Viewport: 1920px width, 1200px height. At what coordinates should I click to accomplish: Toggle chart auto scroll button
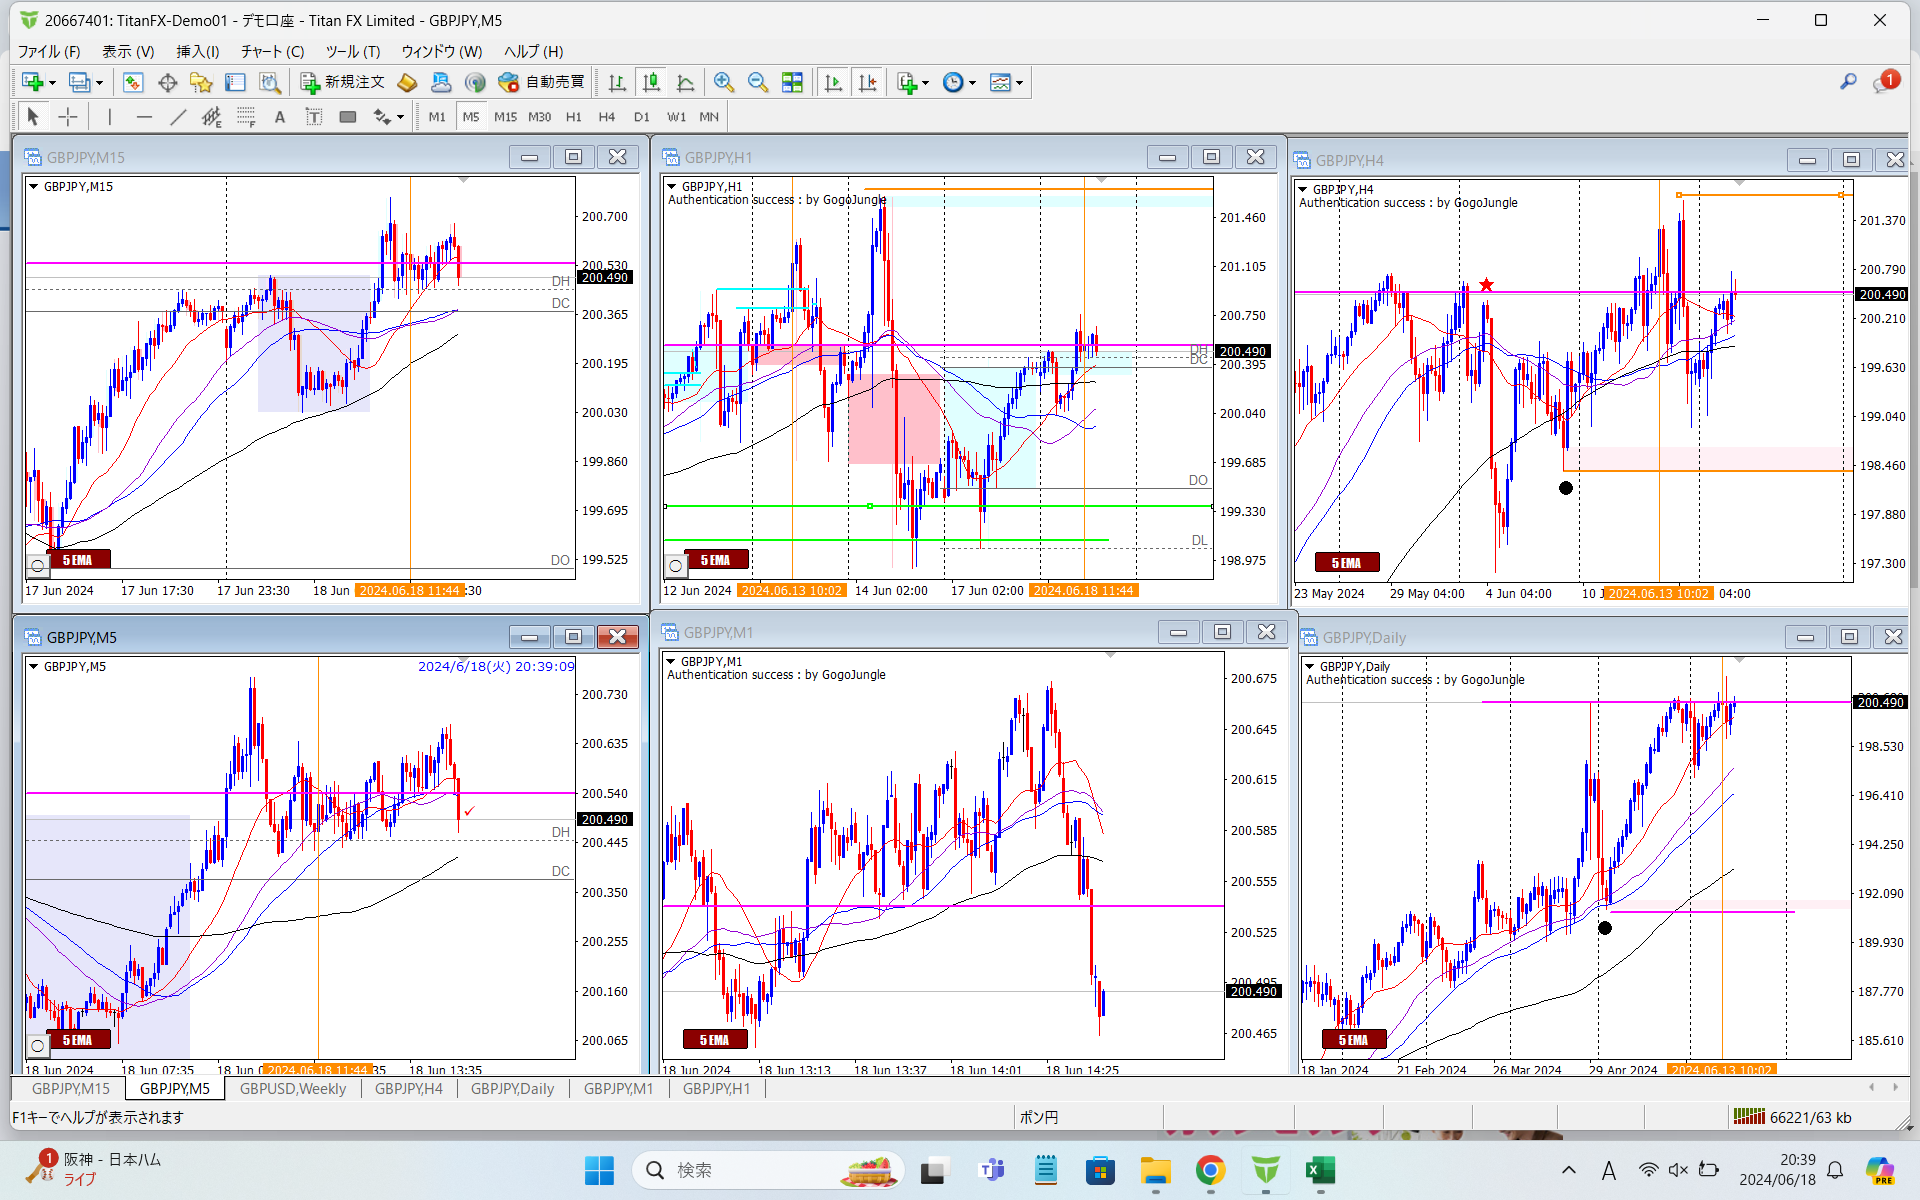tap(833, 83)
